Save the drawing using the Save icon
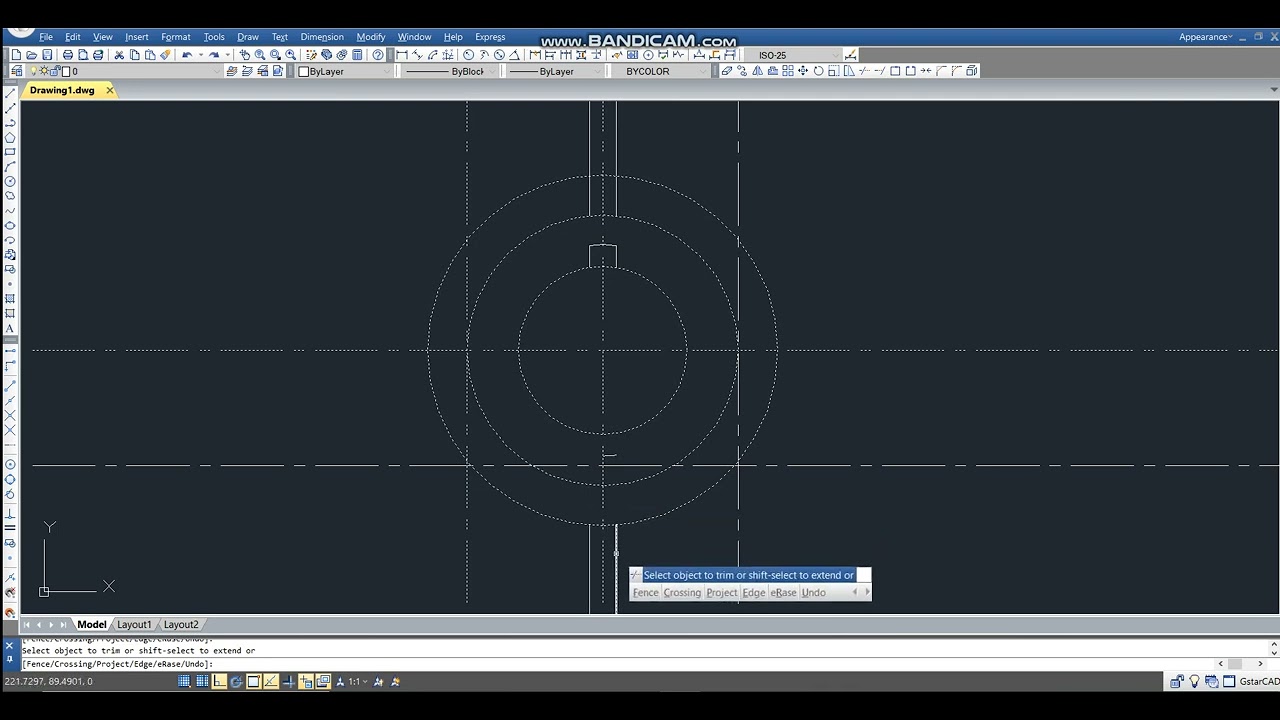 click(x=47, y=55)
